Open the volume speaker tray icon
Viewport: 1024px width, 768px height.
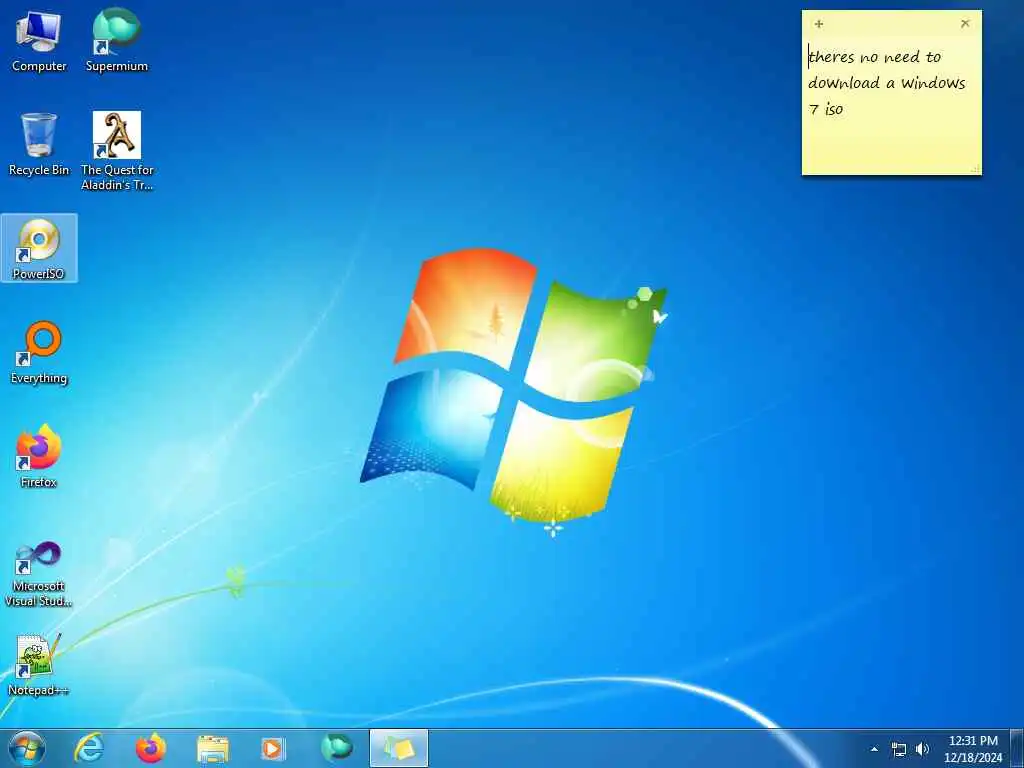(922, 749)
